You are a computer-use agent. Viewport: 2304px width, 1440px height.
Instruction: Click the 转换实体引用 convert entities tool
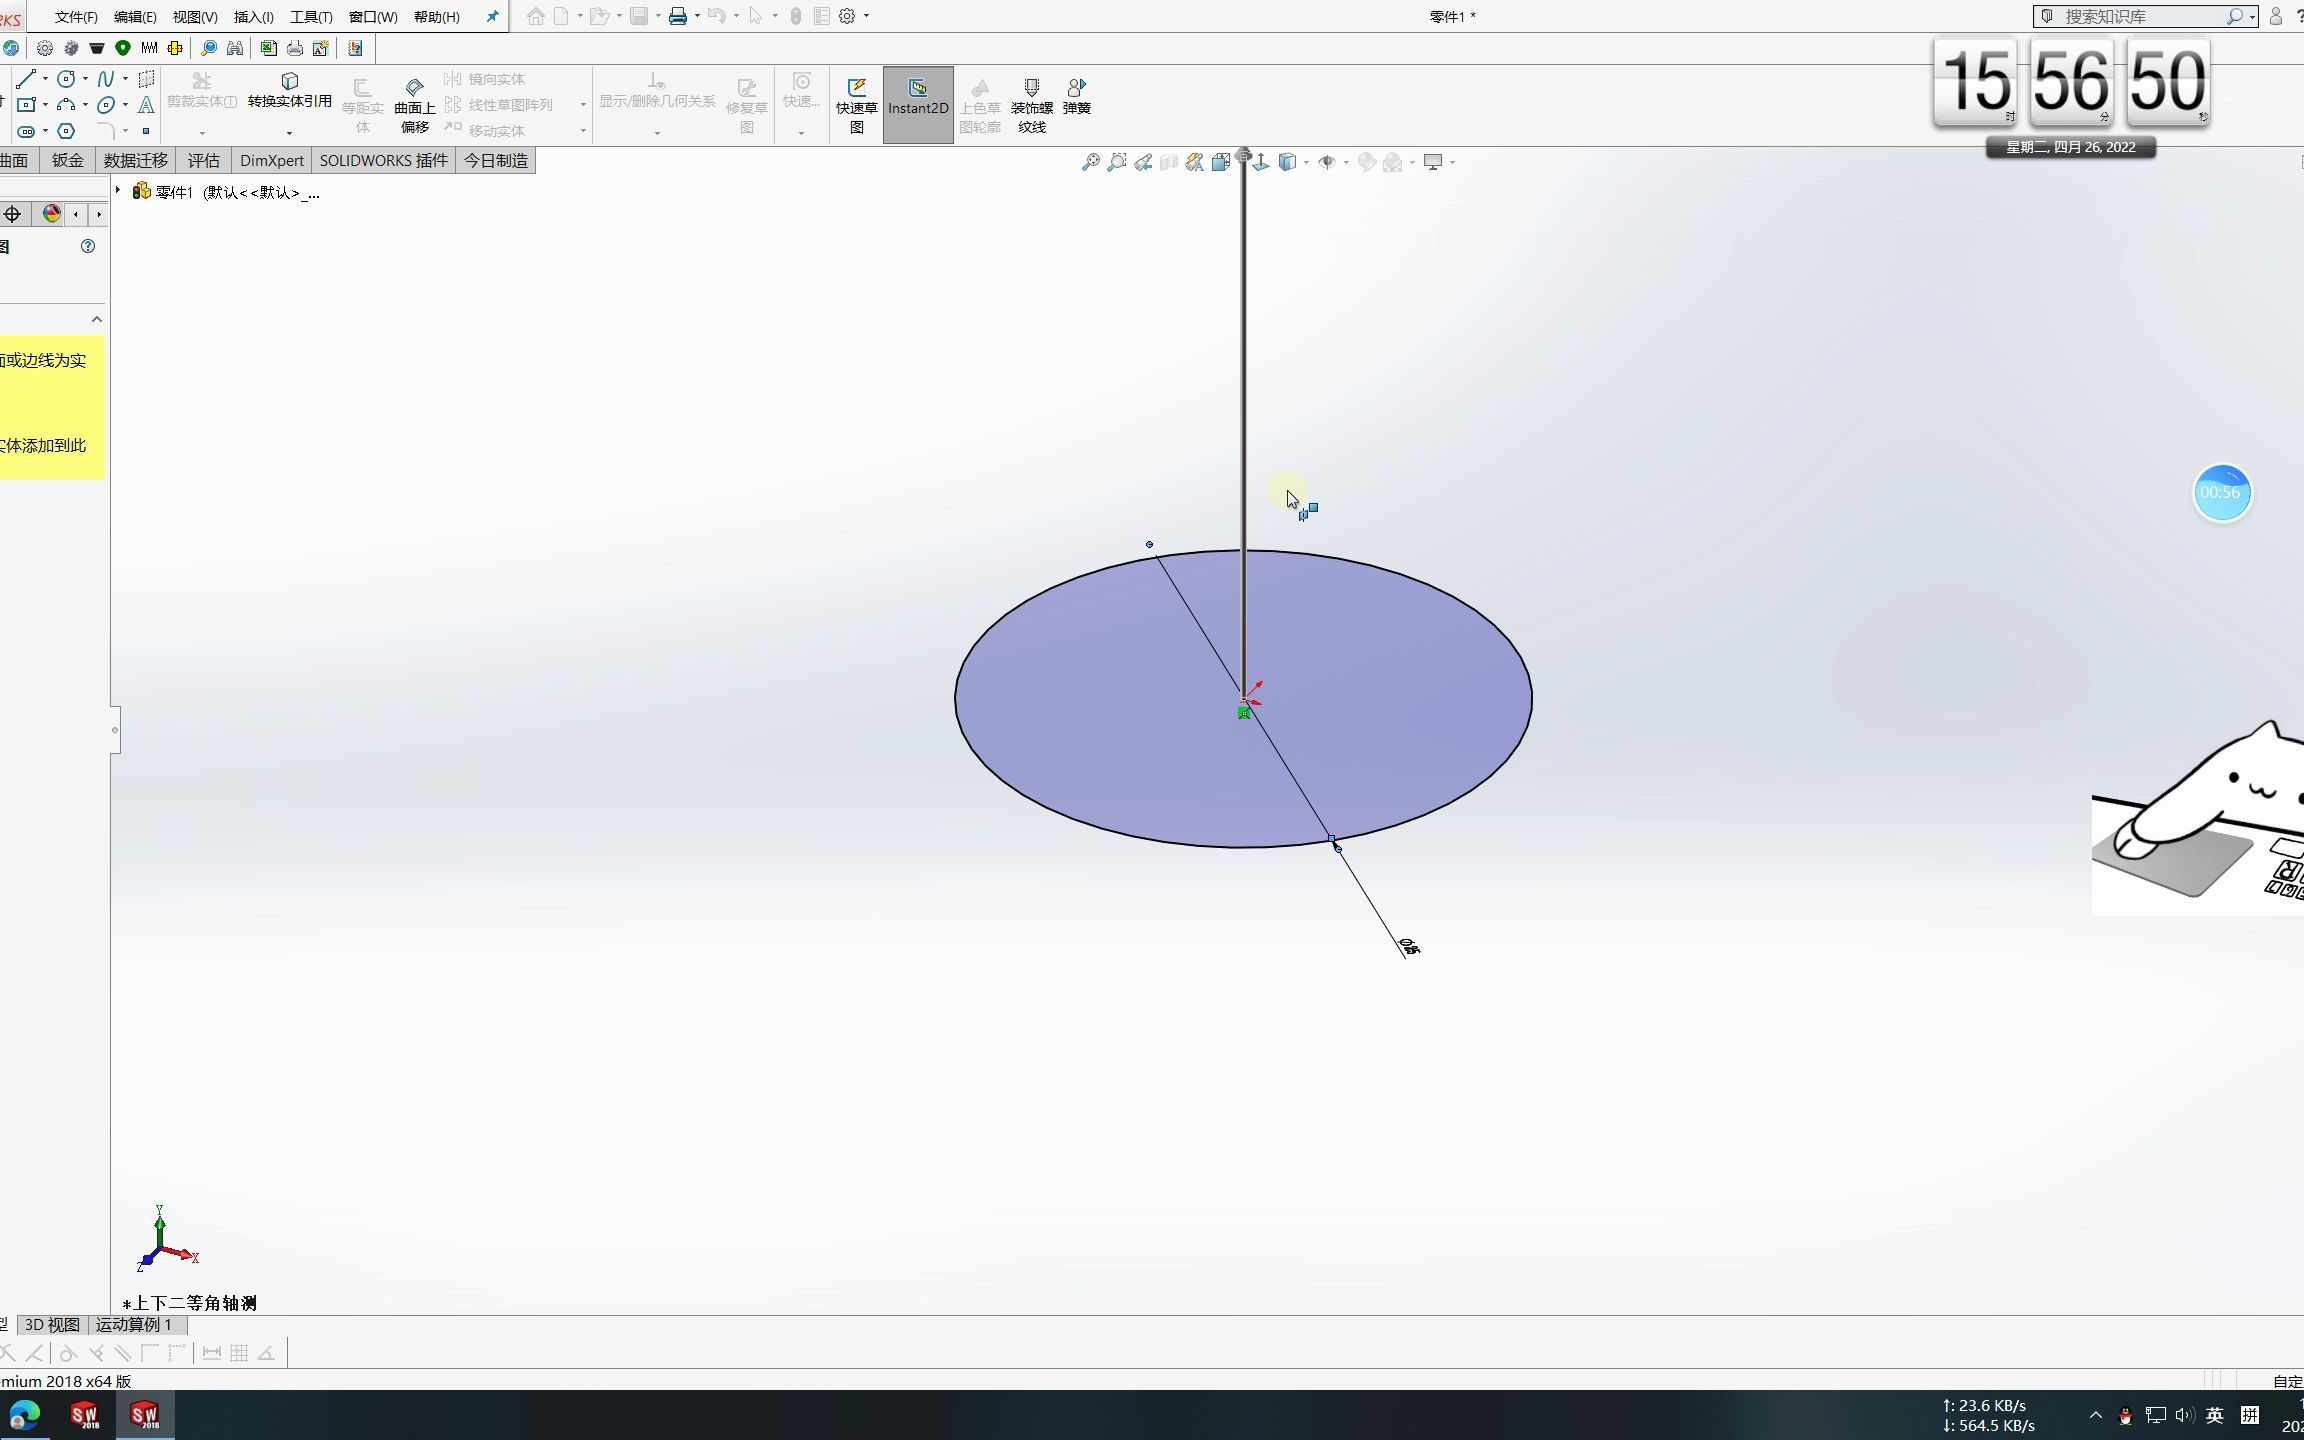coord(289,91)
